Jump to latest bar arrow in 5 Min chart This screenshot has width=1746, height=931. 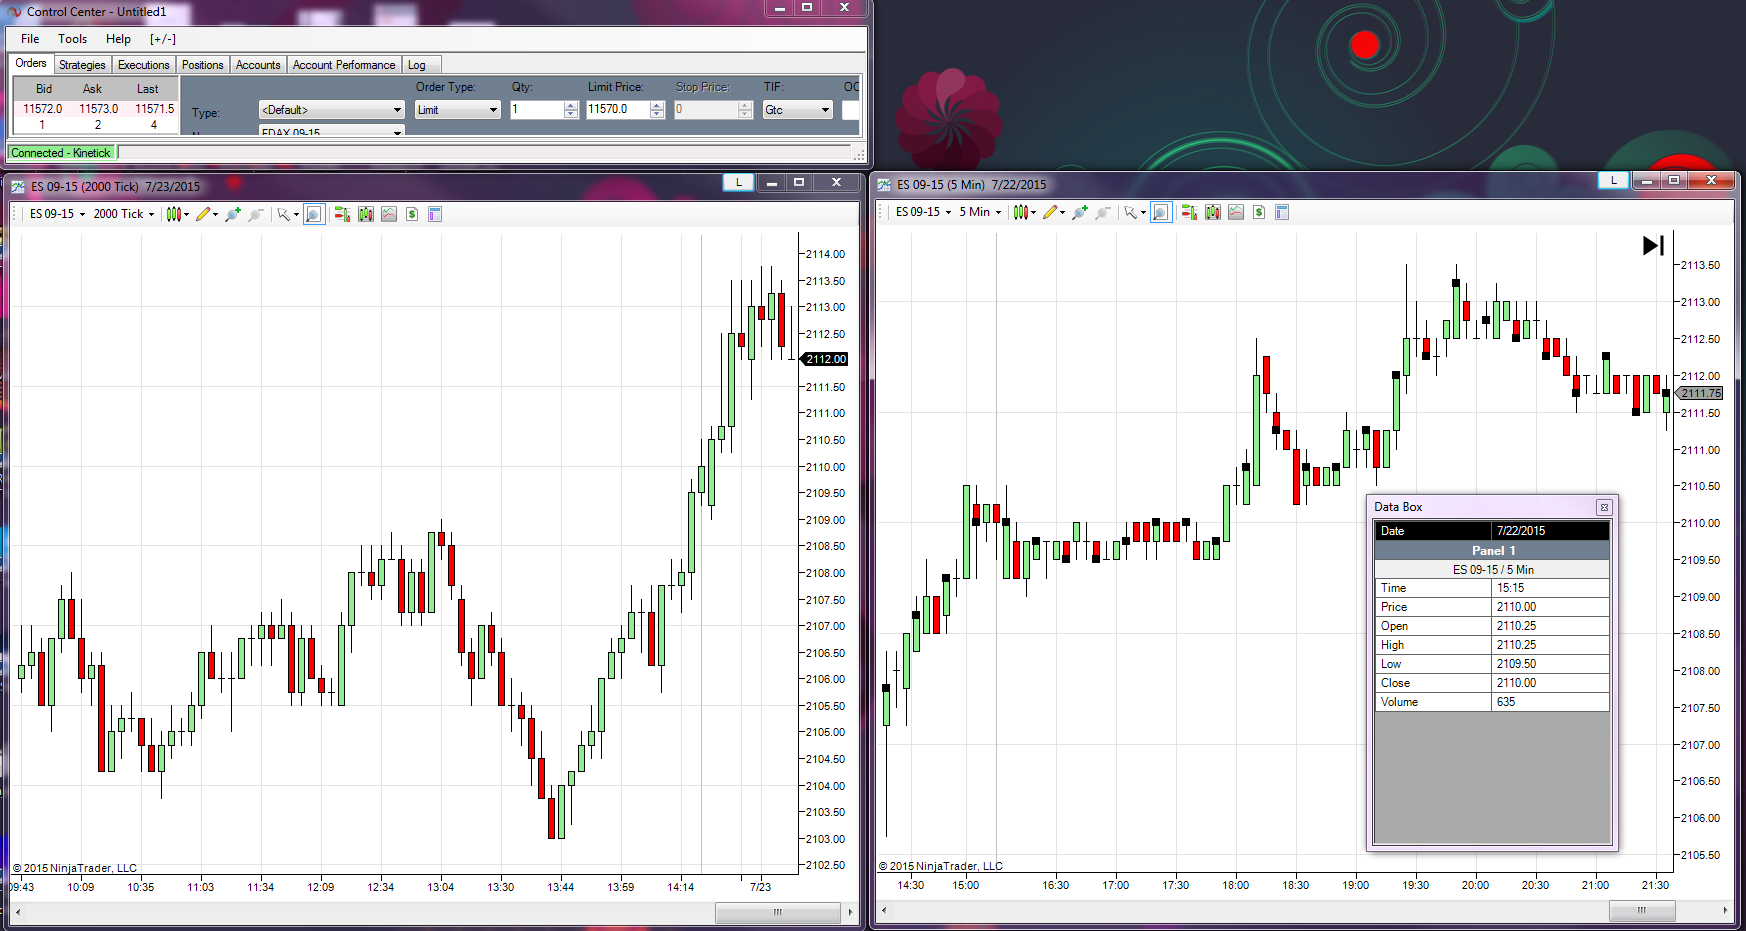tap(1653, 245)
